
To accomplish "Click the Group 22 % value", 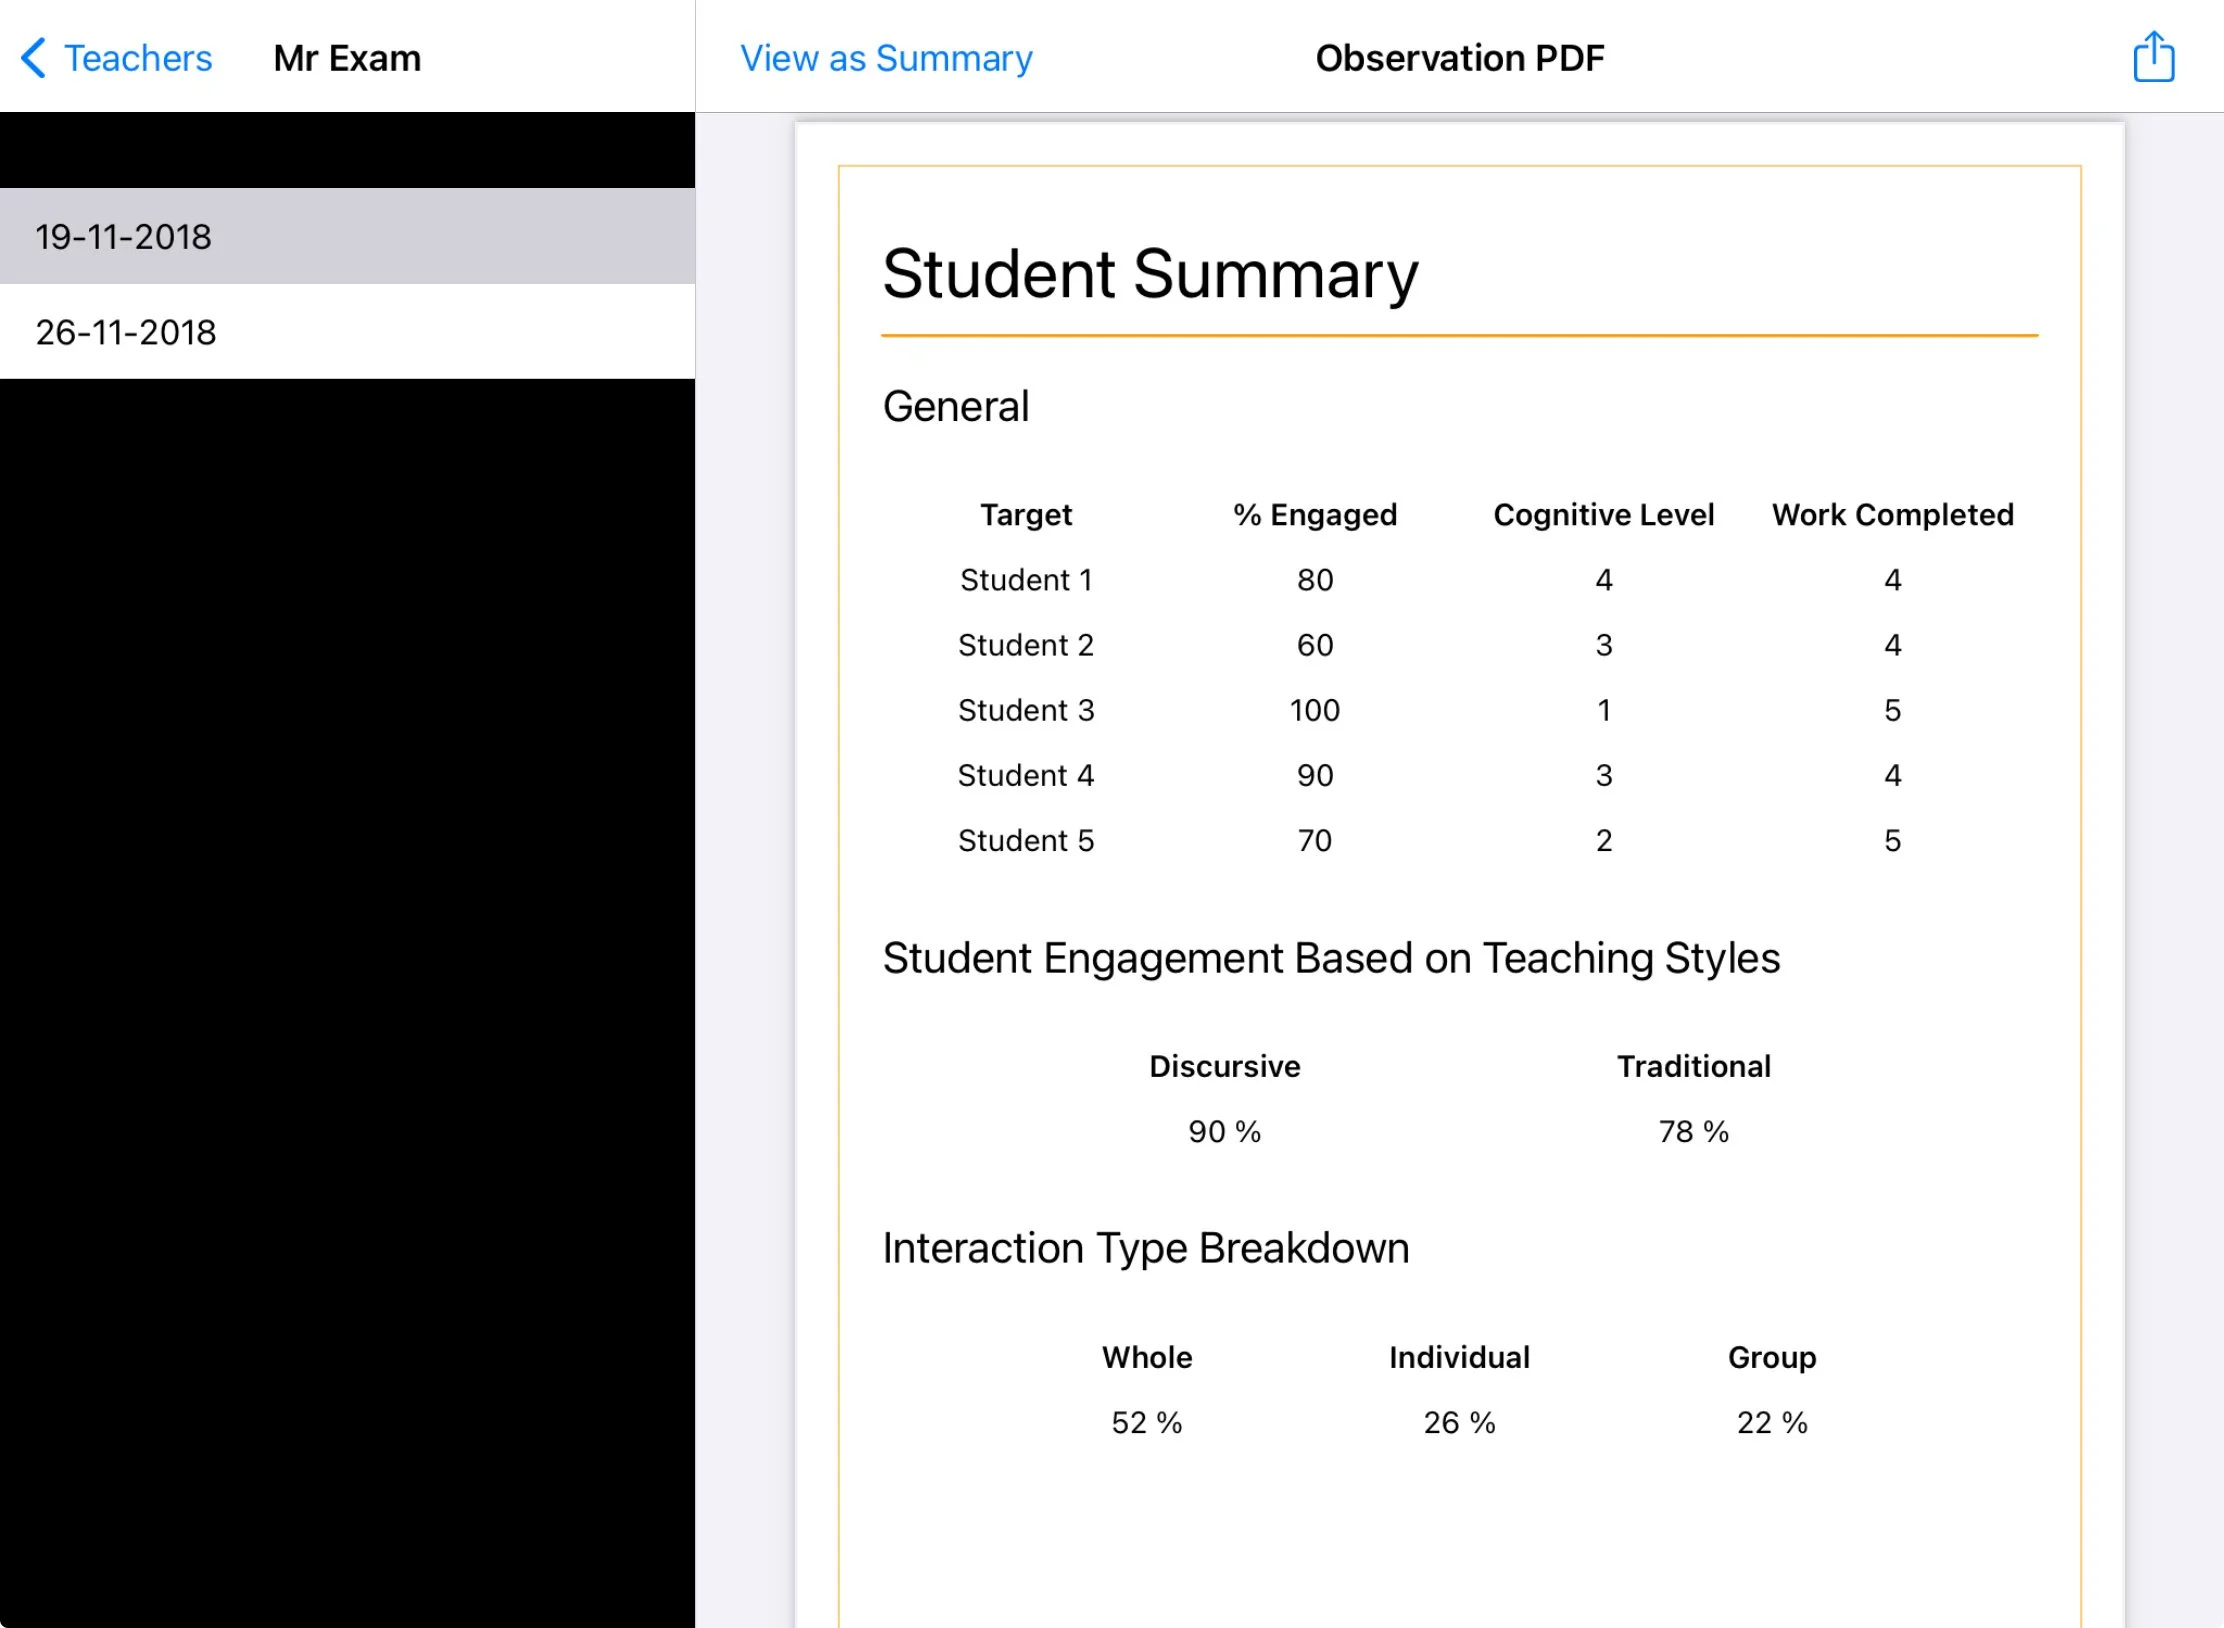I will [x=1771, y=1422].
